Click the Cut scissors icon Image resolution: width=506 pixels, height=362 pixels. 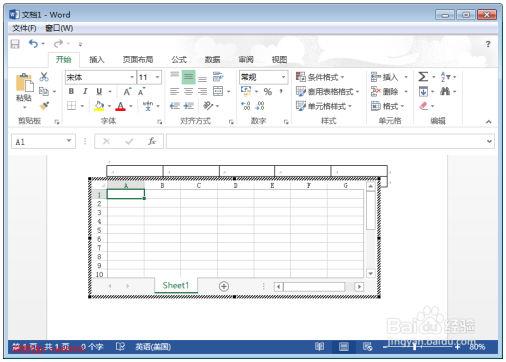(x=44, y=77)
